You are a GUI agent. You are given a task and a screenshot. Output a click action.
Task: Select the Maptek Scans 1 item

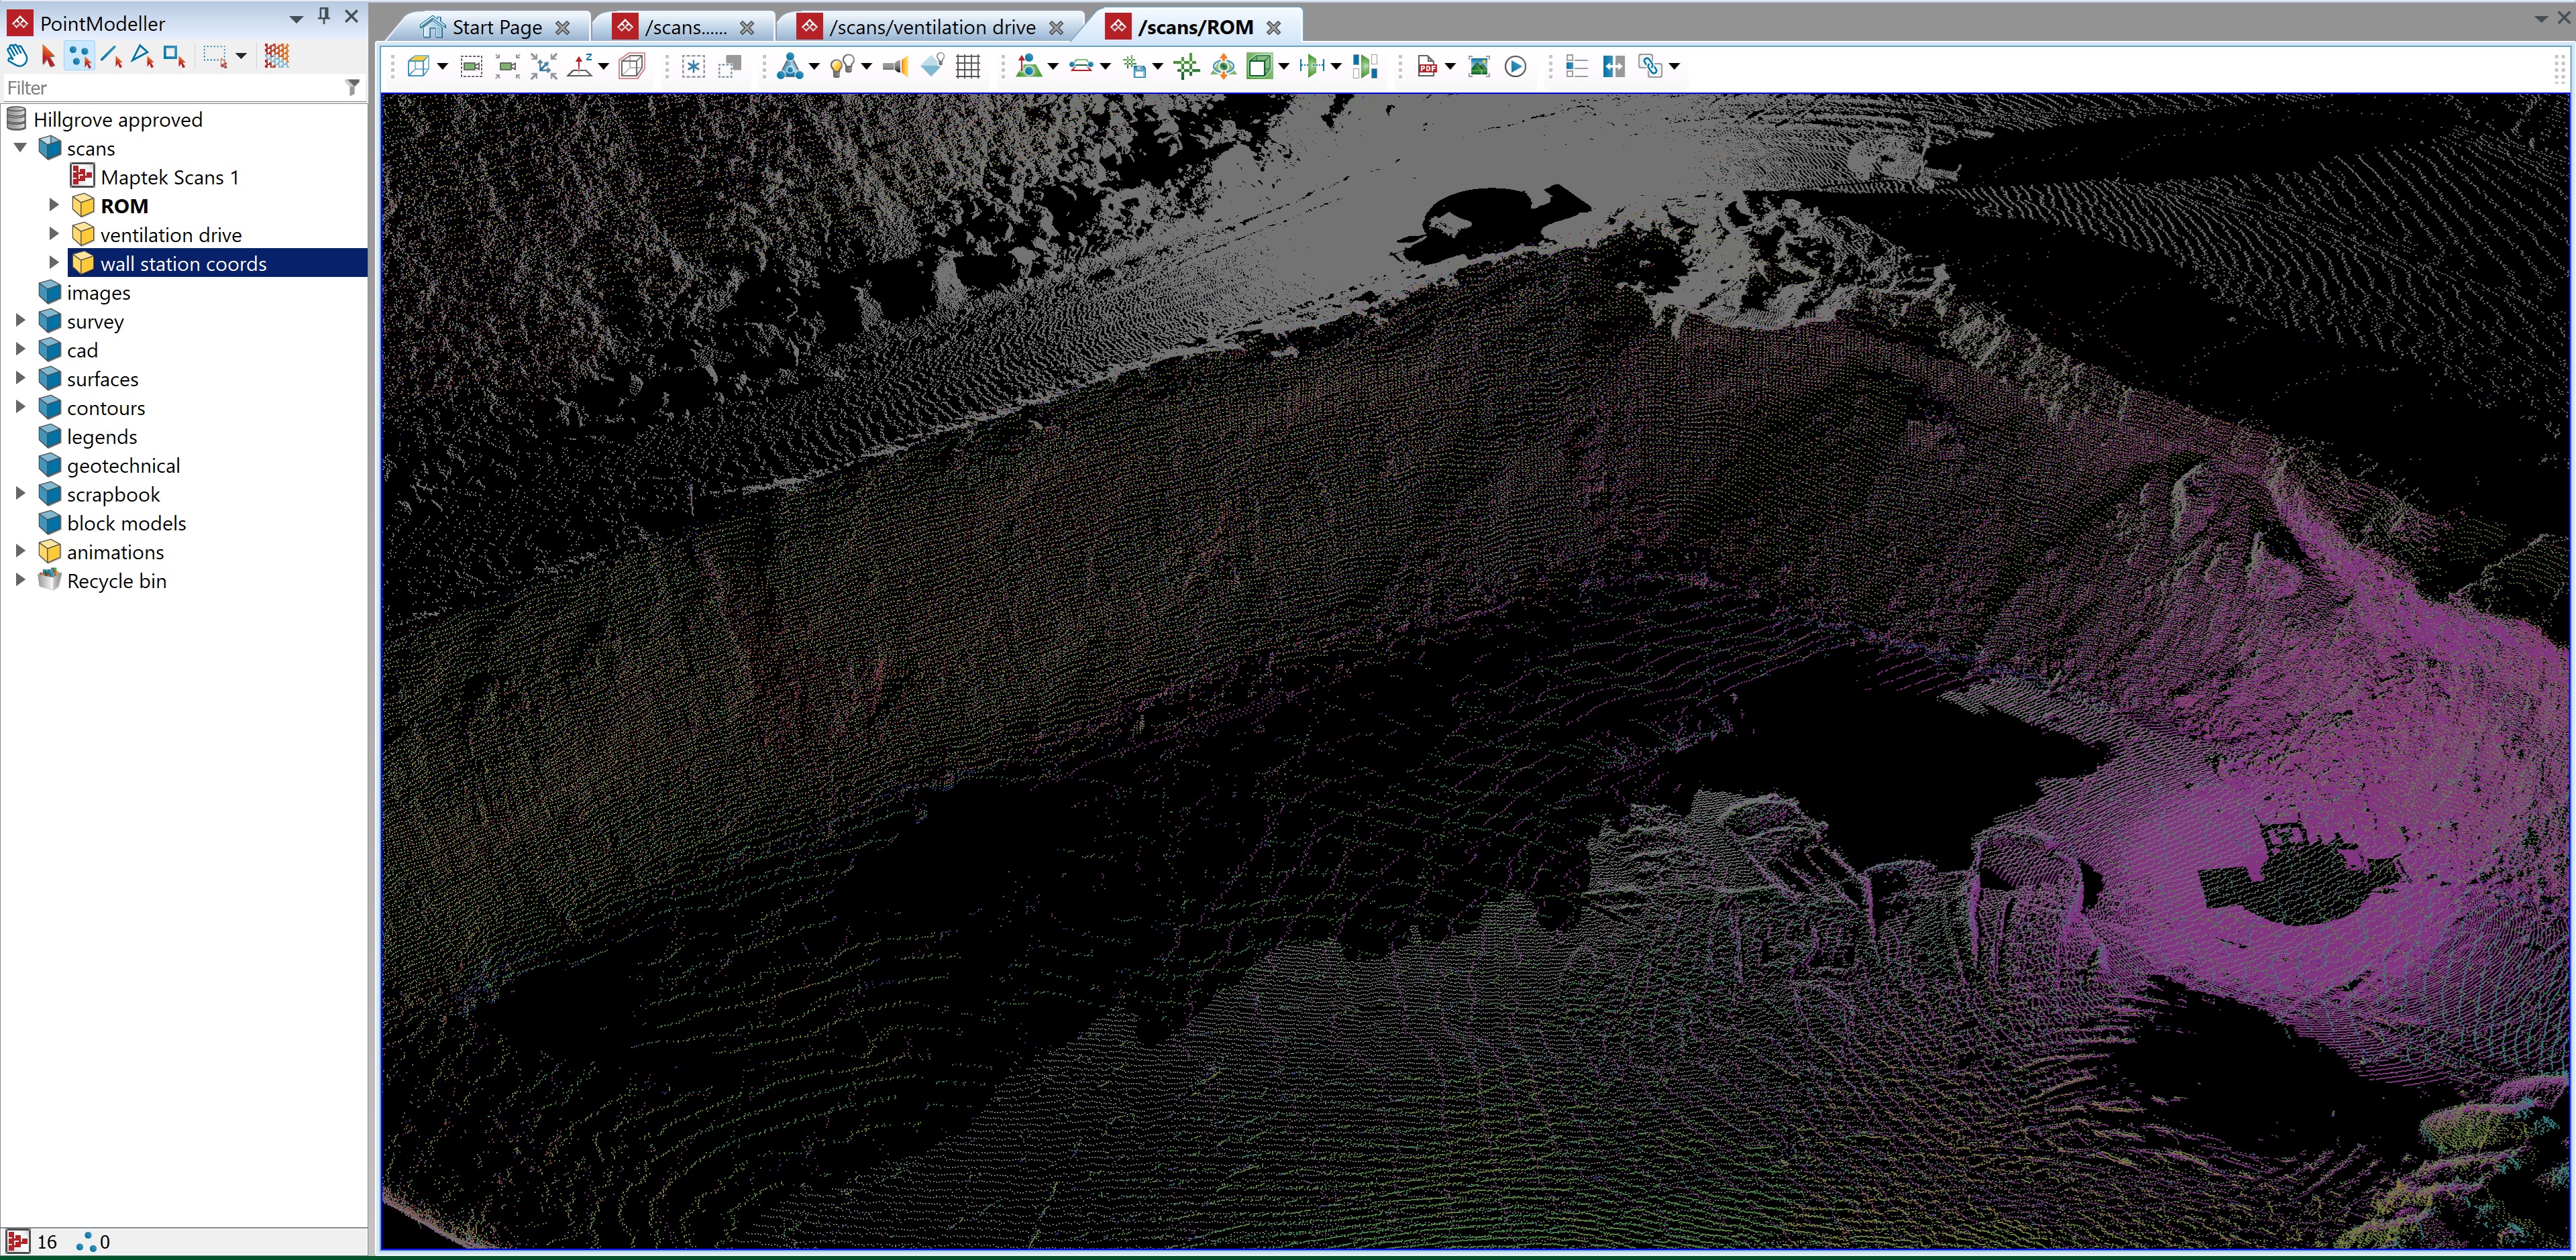click(169, 177)
